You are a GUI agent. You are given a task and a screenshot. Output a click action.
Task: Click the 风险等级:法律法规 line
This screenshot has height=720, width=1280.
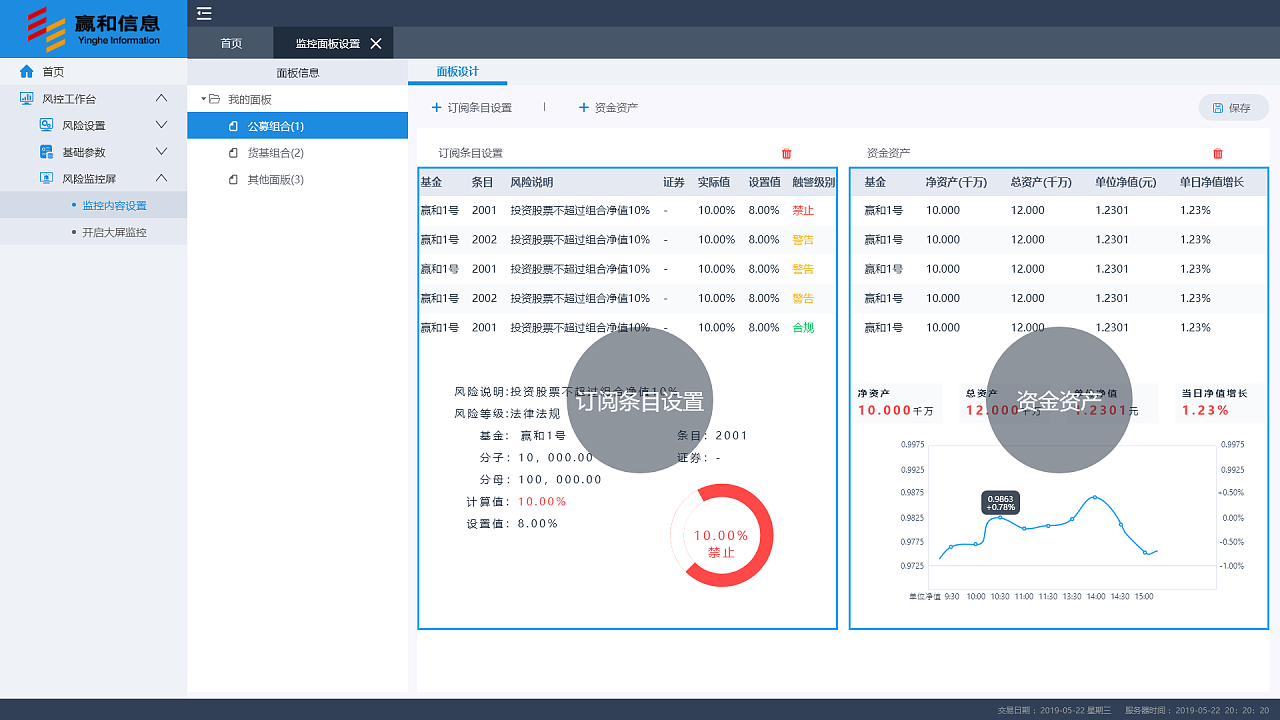507,413
